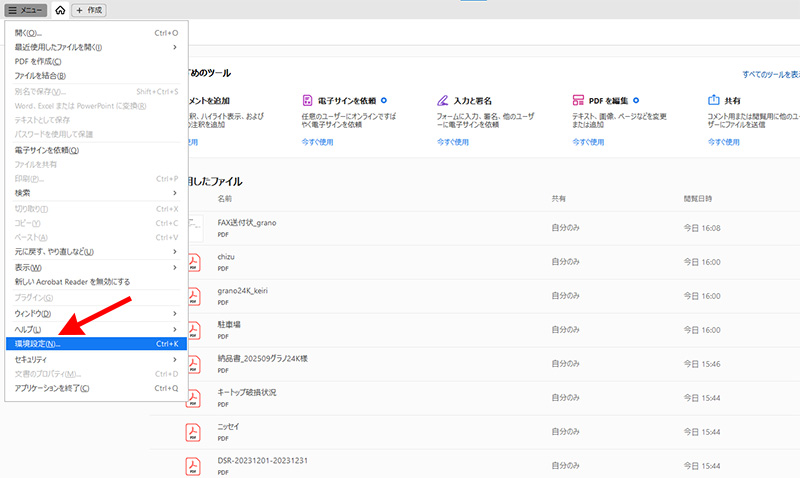
Task: Click 今すぐ使用 under PDF を編集
Action: [588, 142]
